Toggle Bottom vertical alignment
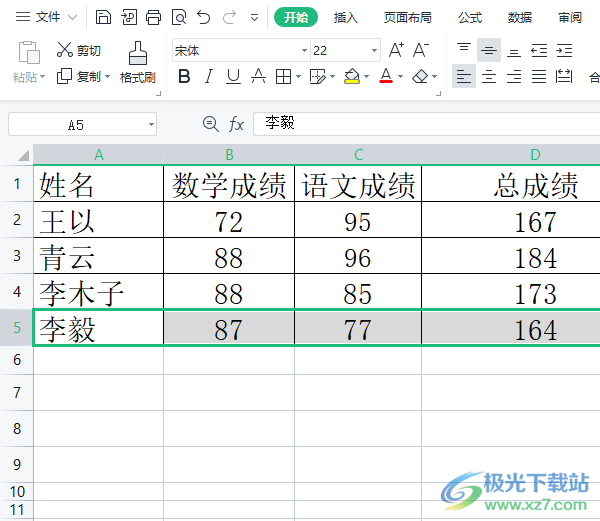This screenshot has width=600, height=521. pos(514,50)
